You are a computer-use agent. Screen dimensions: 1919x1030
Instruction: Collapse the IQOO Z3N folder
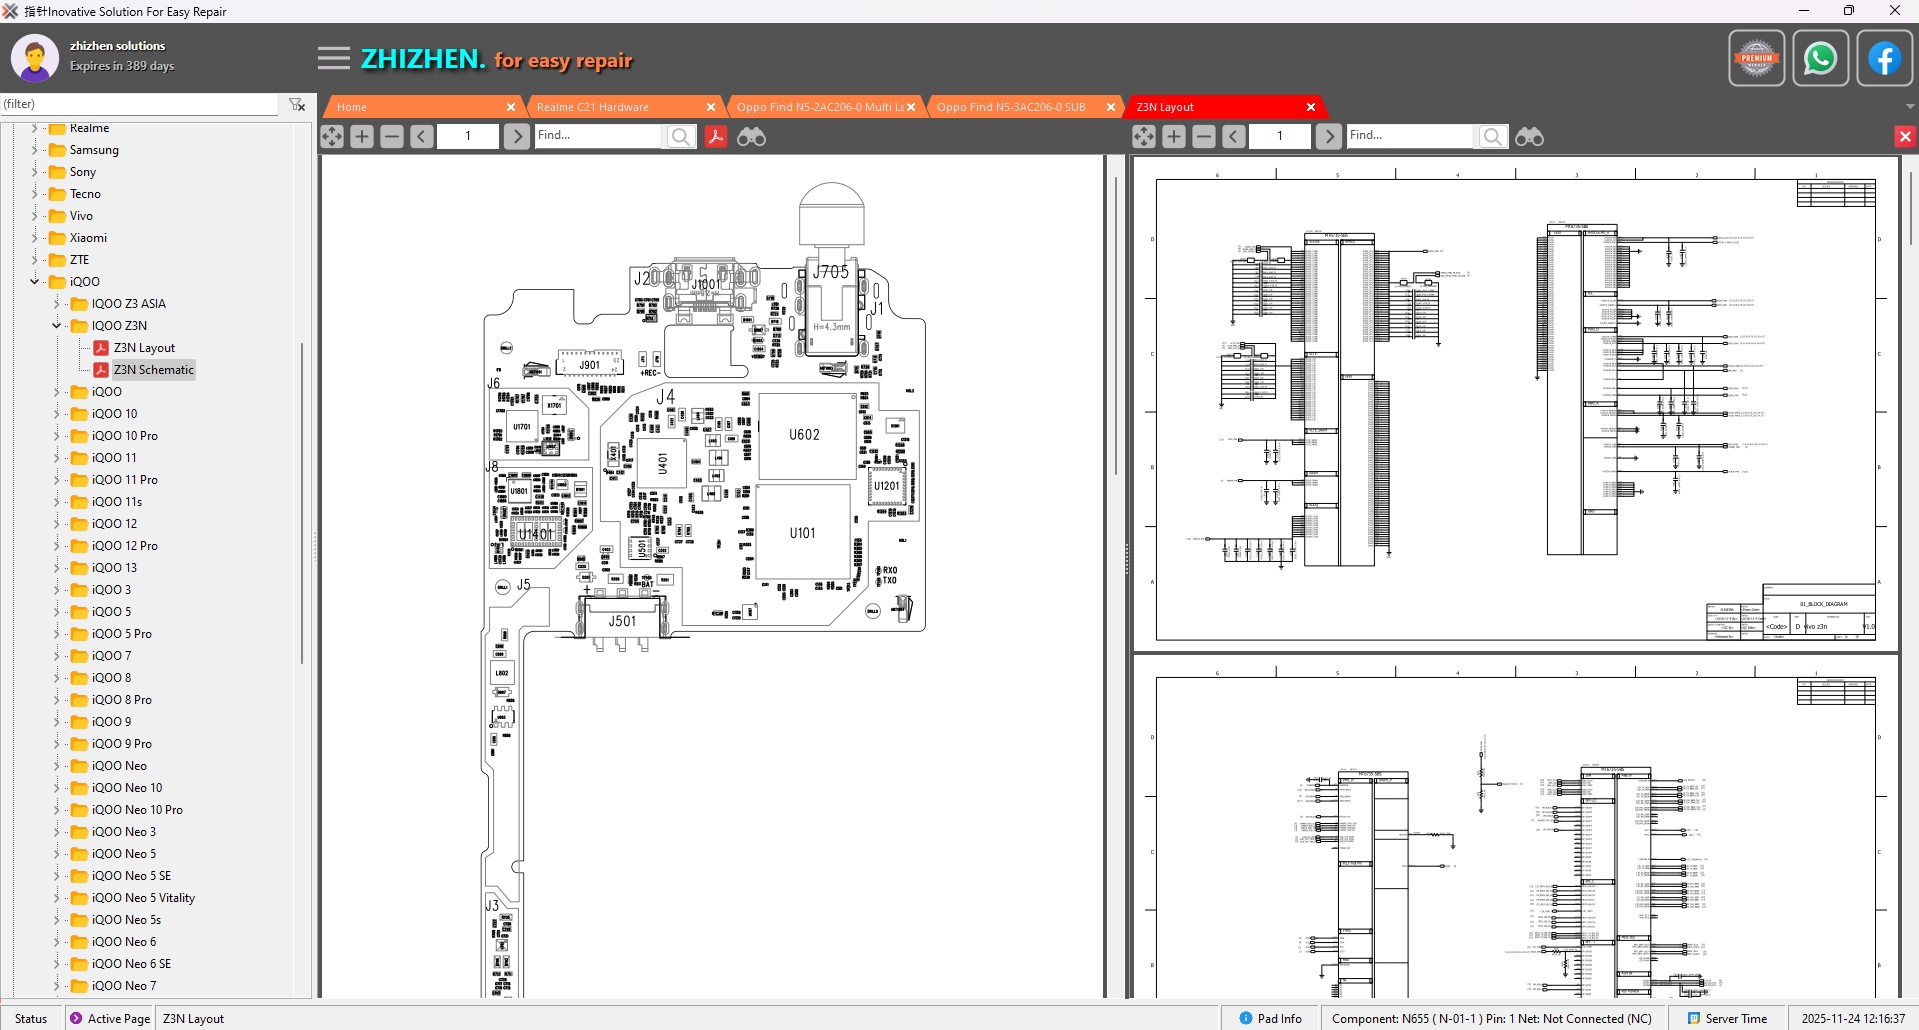[x=57, y=326]
